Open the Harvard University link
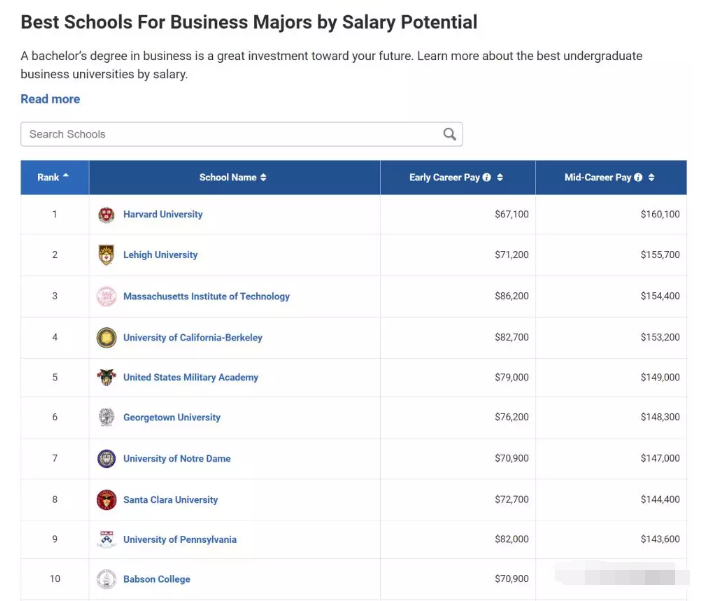Screen dimensions: 709x601 coord(163,214)
